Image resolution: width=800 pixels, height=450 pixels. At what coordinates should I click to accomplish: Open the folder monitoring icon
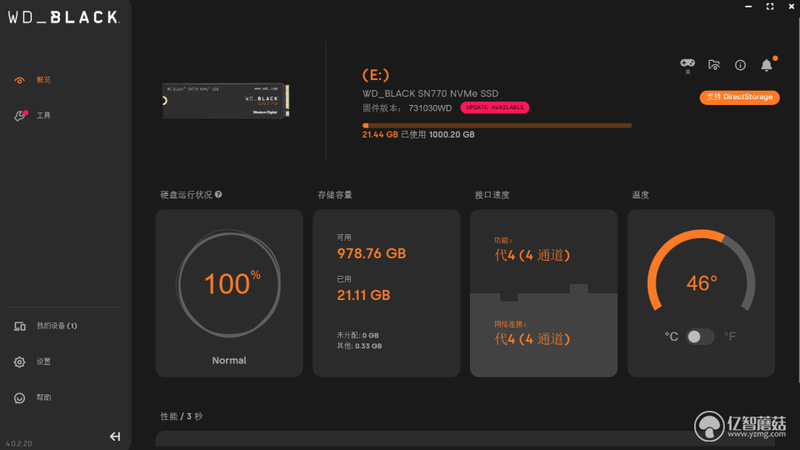714,65
